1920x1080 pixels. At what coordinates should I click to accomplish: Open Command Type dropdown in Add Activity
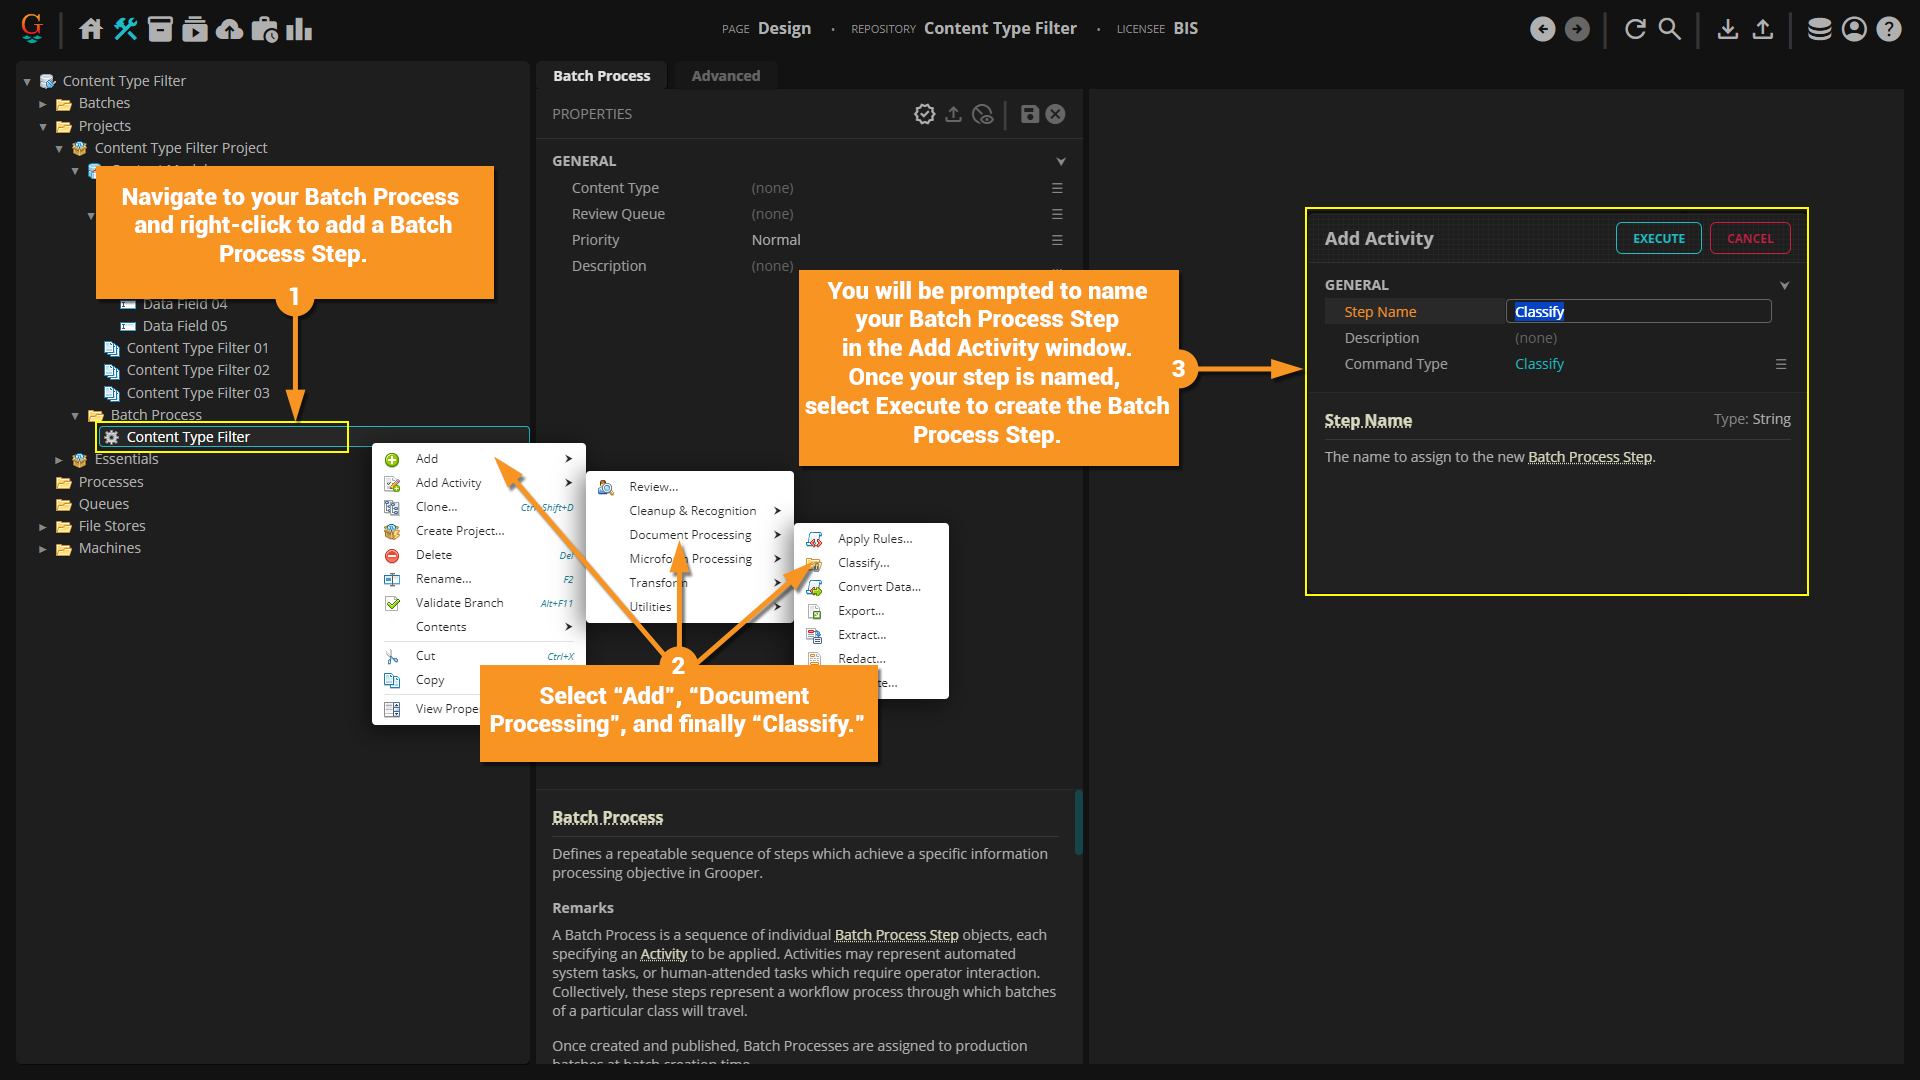click(x=1781, y=364)
